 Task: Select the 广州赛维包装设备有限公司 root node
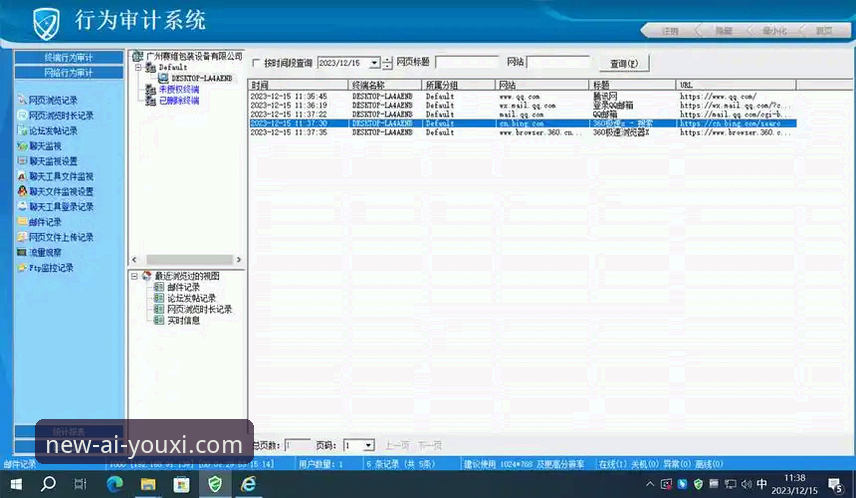tap(193, 56)
